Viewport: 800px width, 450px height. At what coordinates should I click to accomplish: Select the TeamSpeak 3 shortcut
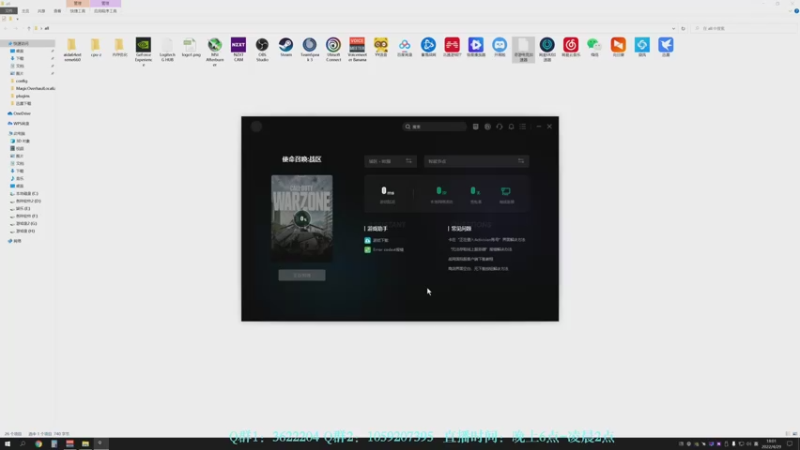310,50
